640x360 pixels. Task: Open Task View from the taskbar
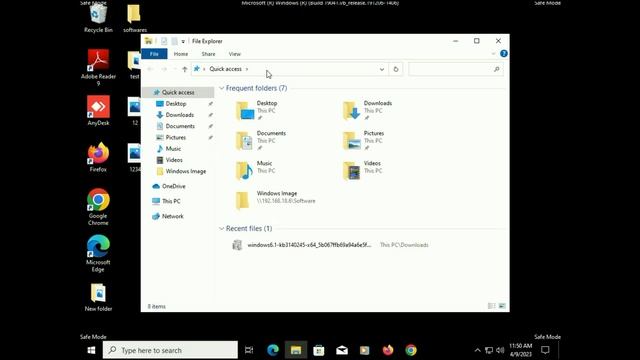(x=249, y=350)
